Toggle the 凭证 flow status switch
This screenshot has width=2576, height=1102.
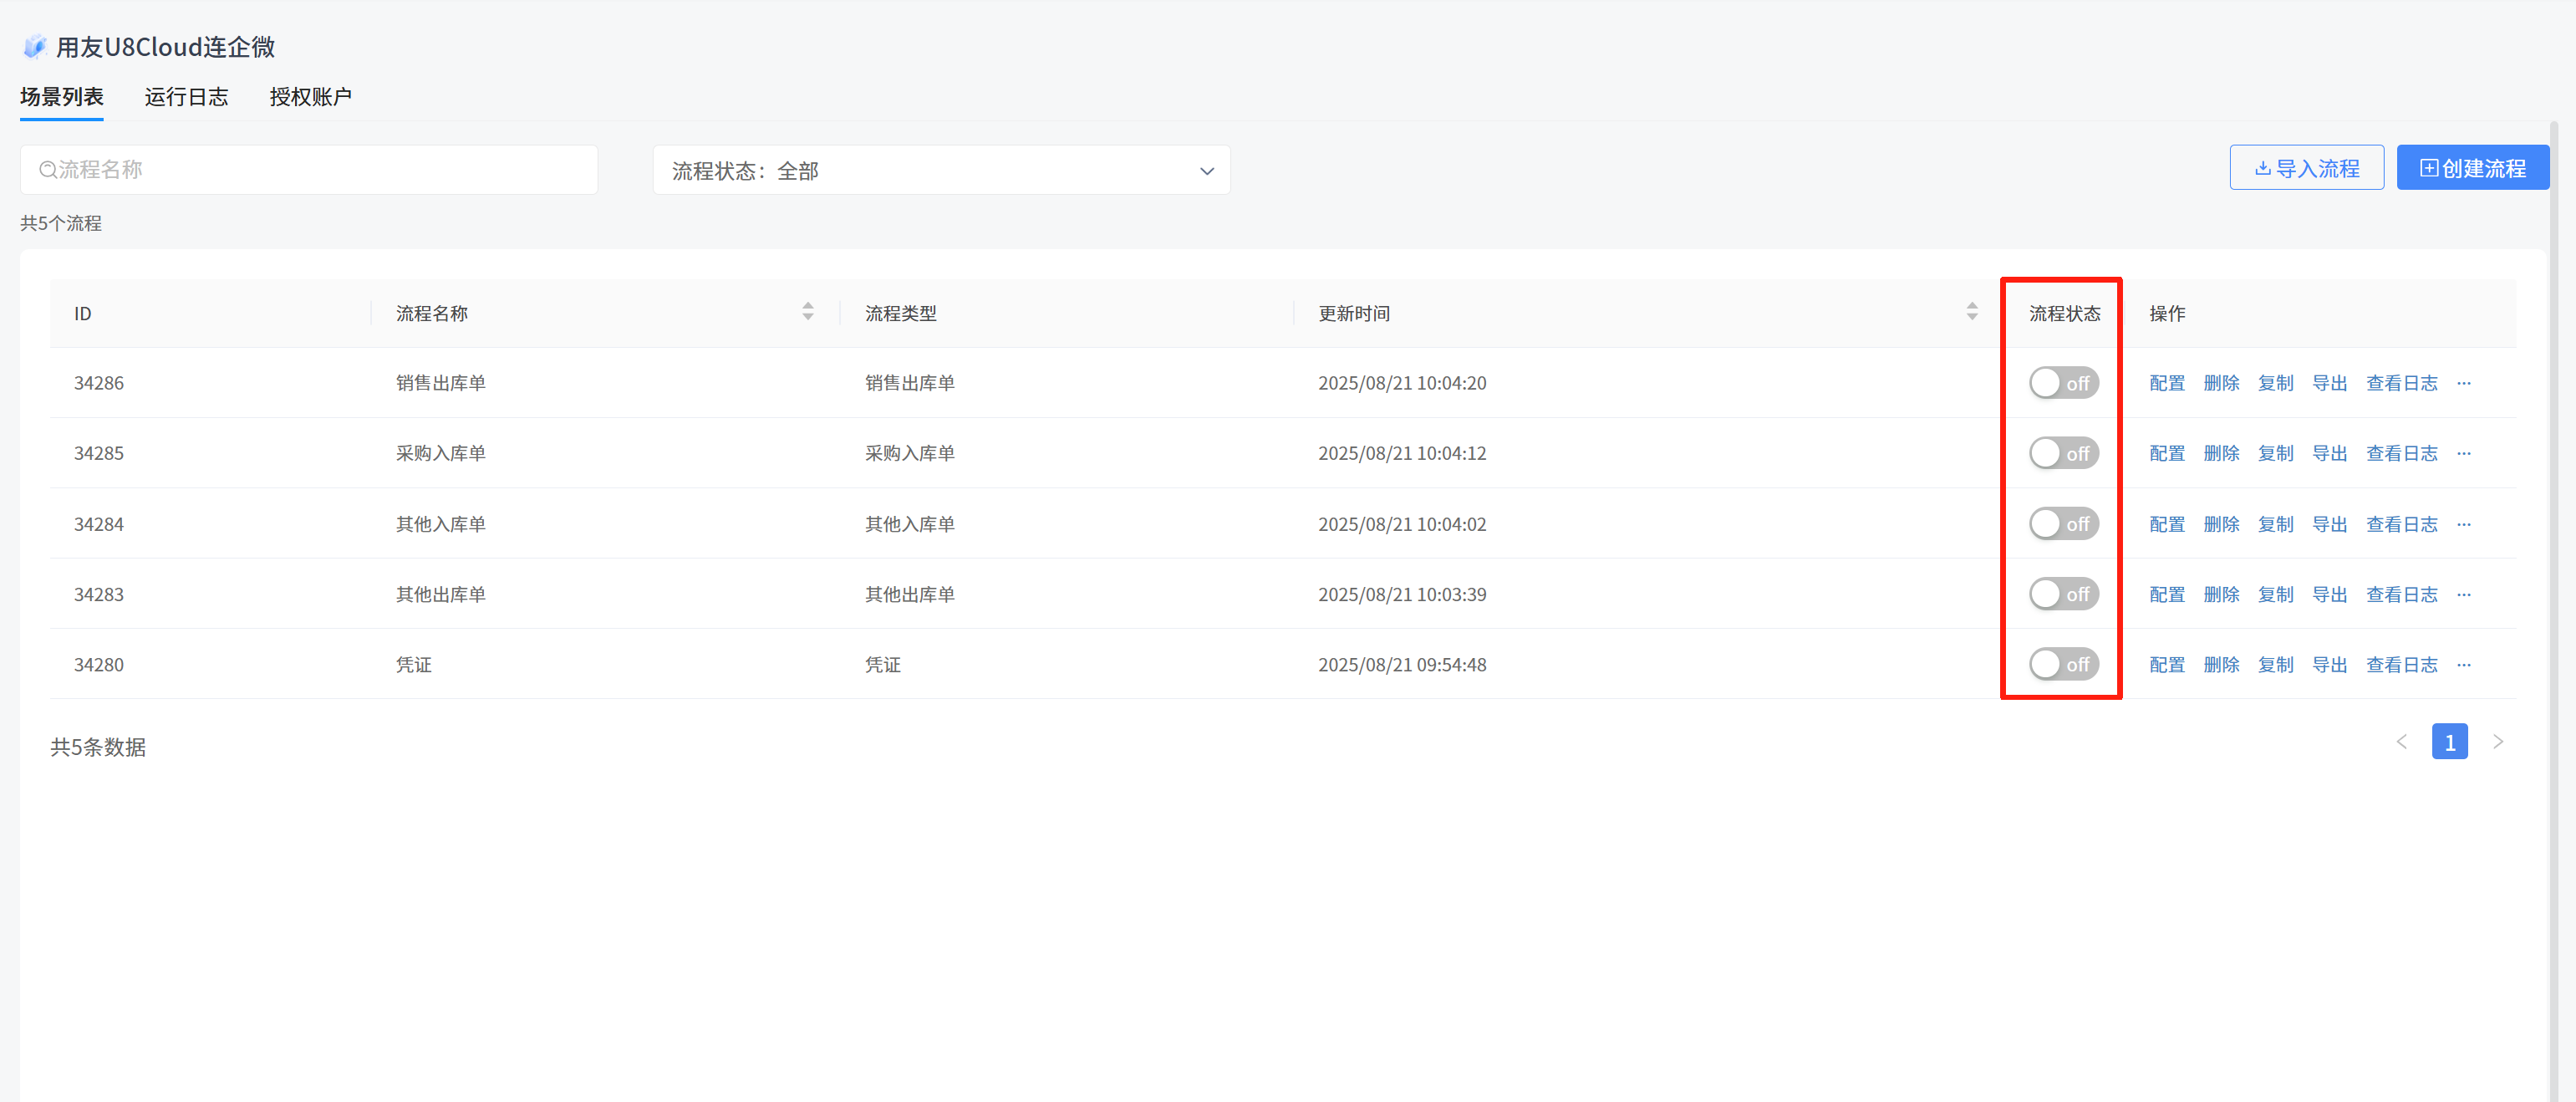click(x=2062, y=665)
